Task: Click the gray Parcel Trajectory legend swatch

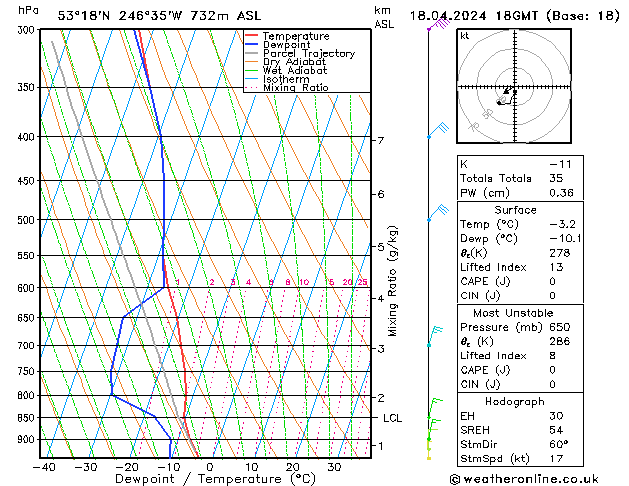Action: (x=252, y=53)
